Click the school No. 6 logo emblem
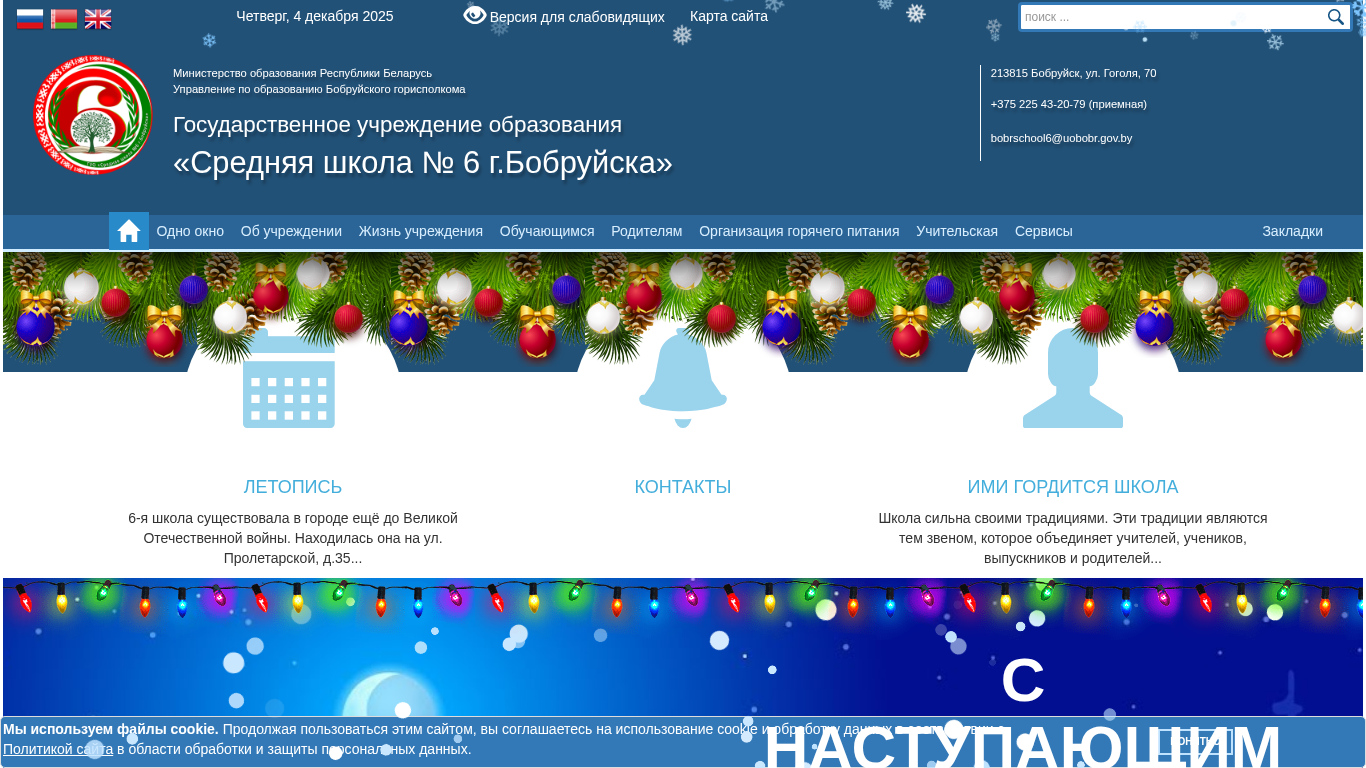This screenshot has width=1366, height=768. click(93, 115)
